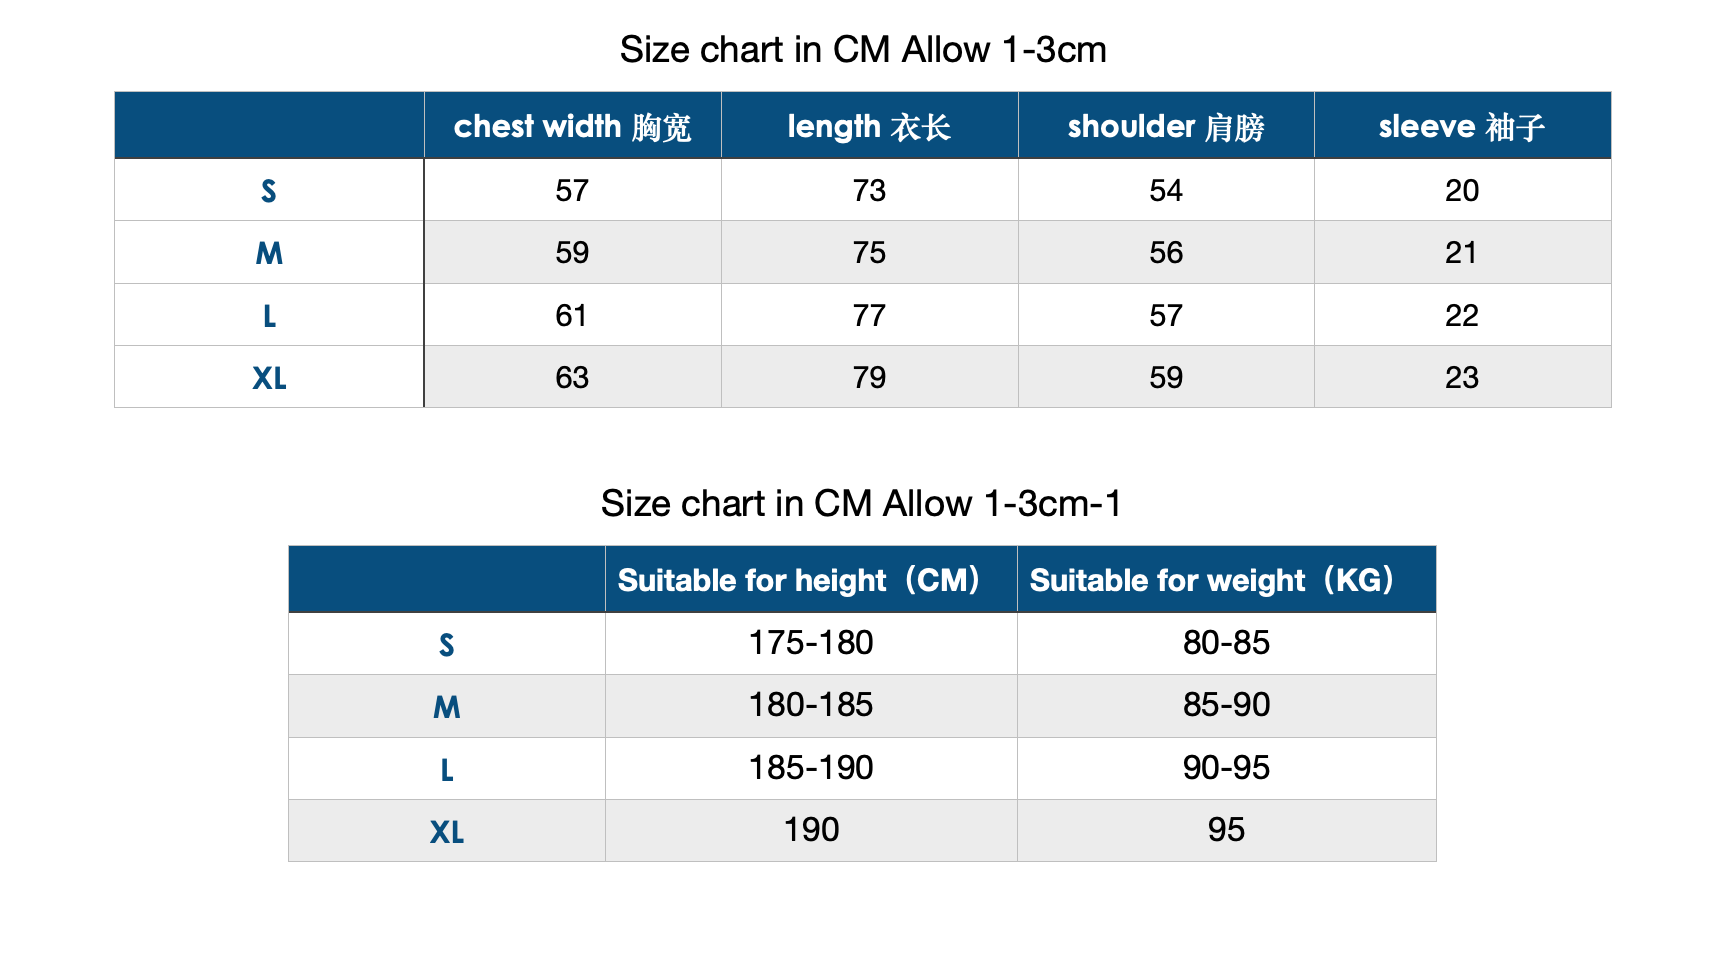
Task: Click the chest width column header
Action: point(572,127)
